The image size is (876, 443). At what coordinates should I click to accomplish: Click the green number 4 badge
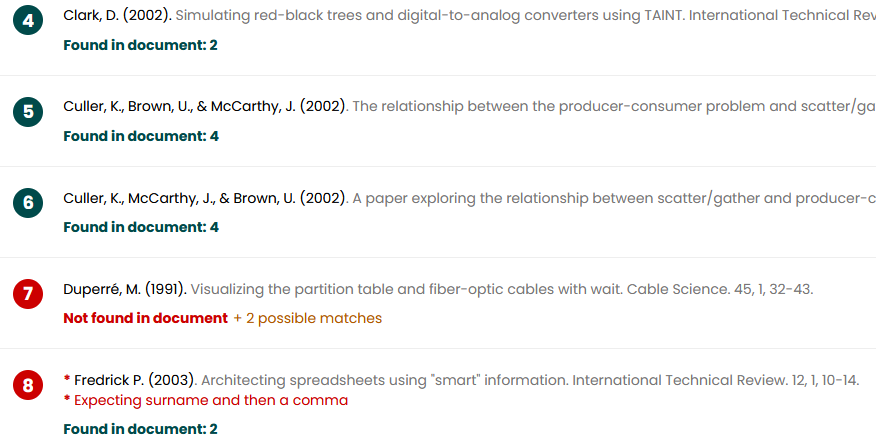[28, 21]
